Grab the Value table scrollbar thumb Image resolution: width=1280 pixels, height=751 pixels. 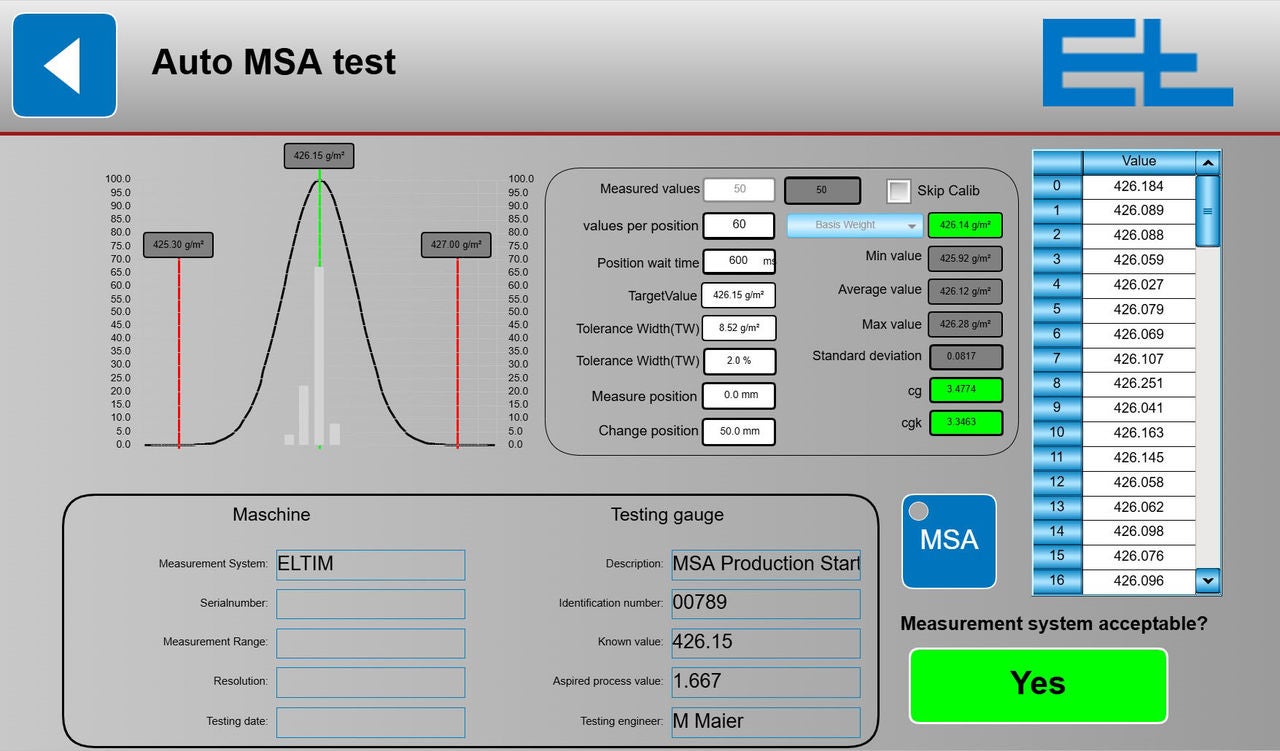tap(1207, 211)
